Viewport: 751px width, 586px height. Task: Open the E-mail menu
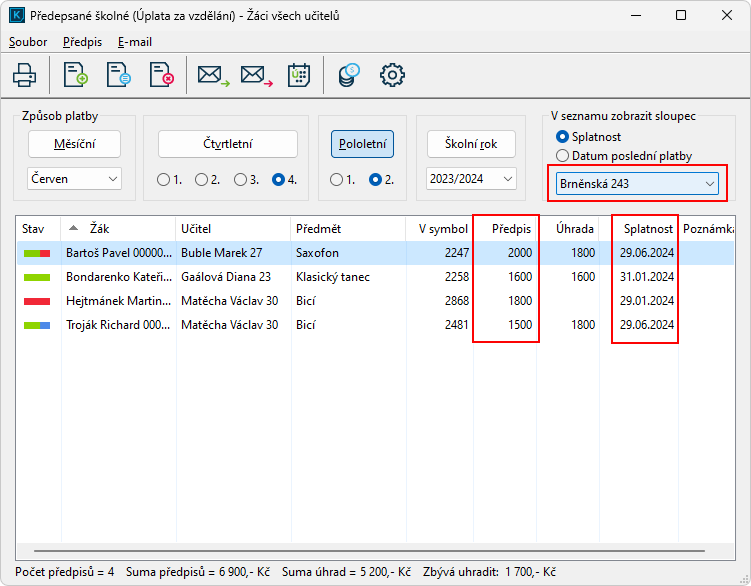134,42
